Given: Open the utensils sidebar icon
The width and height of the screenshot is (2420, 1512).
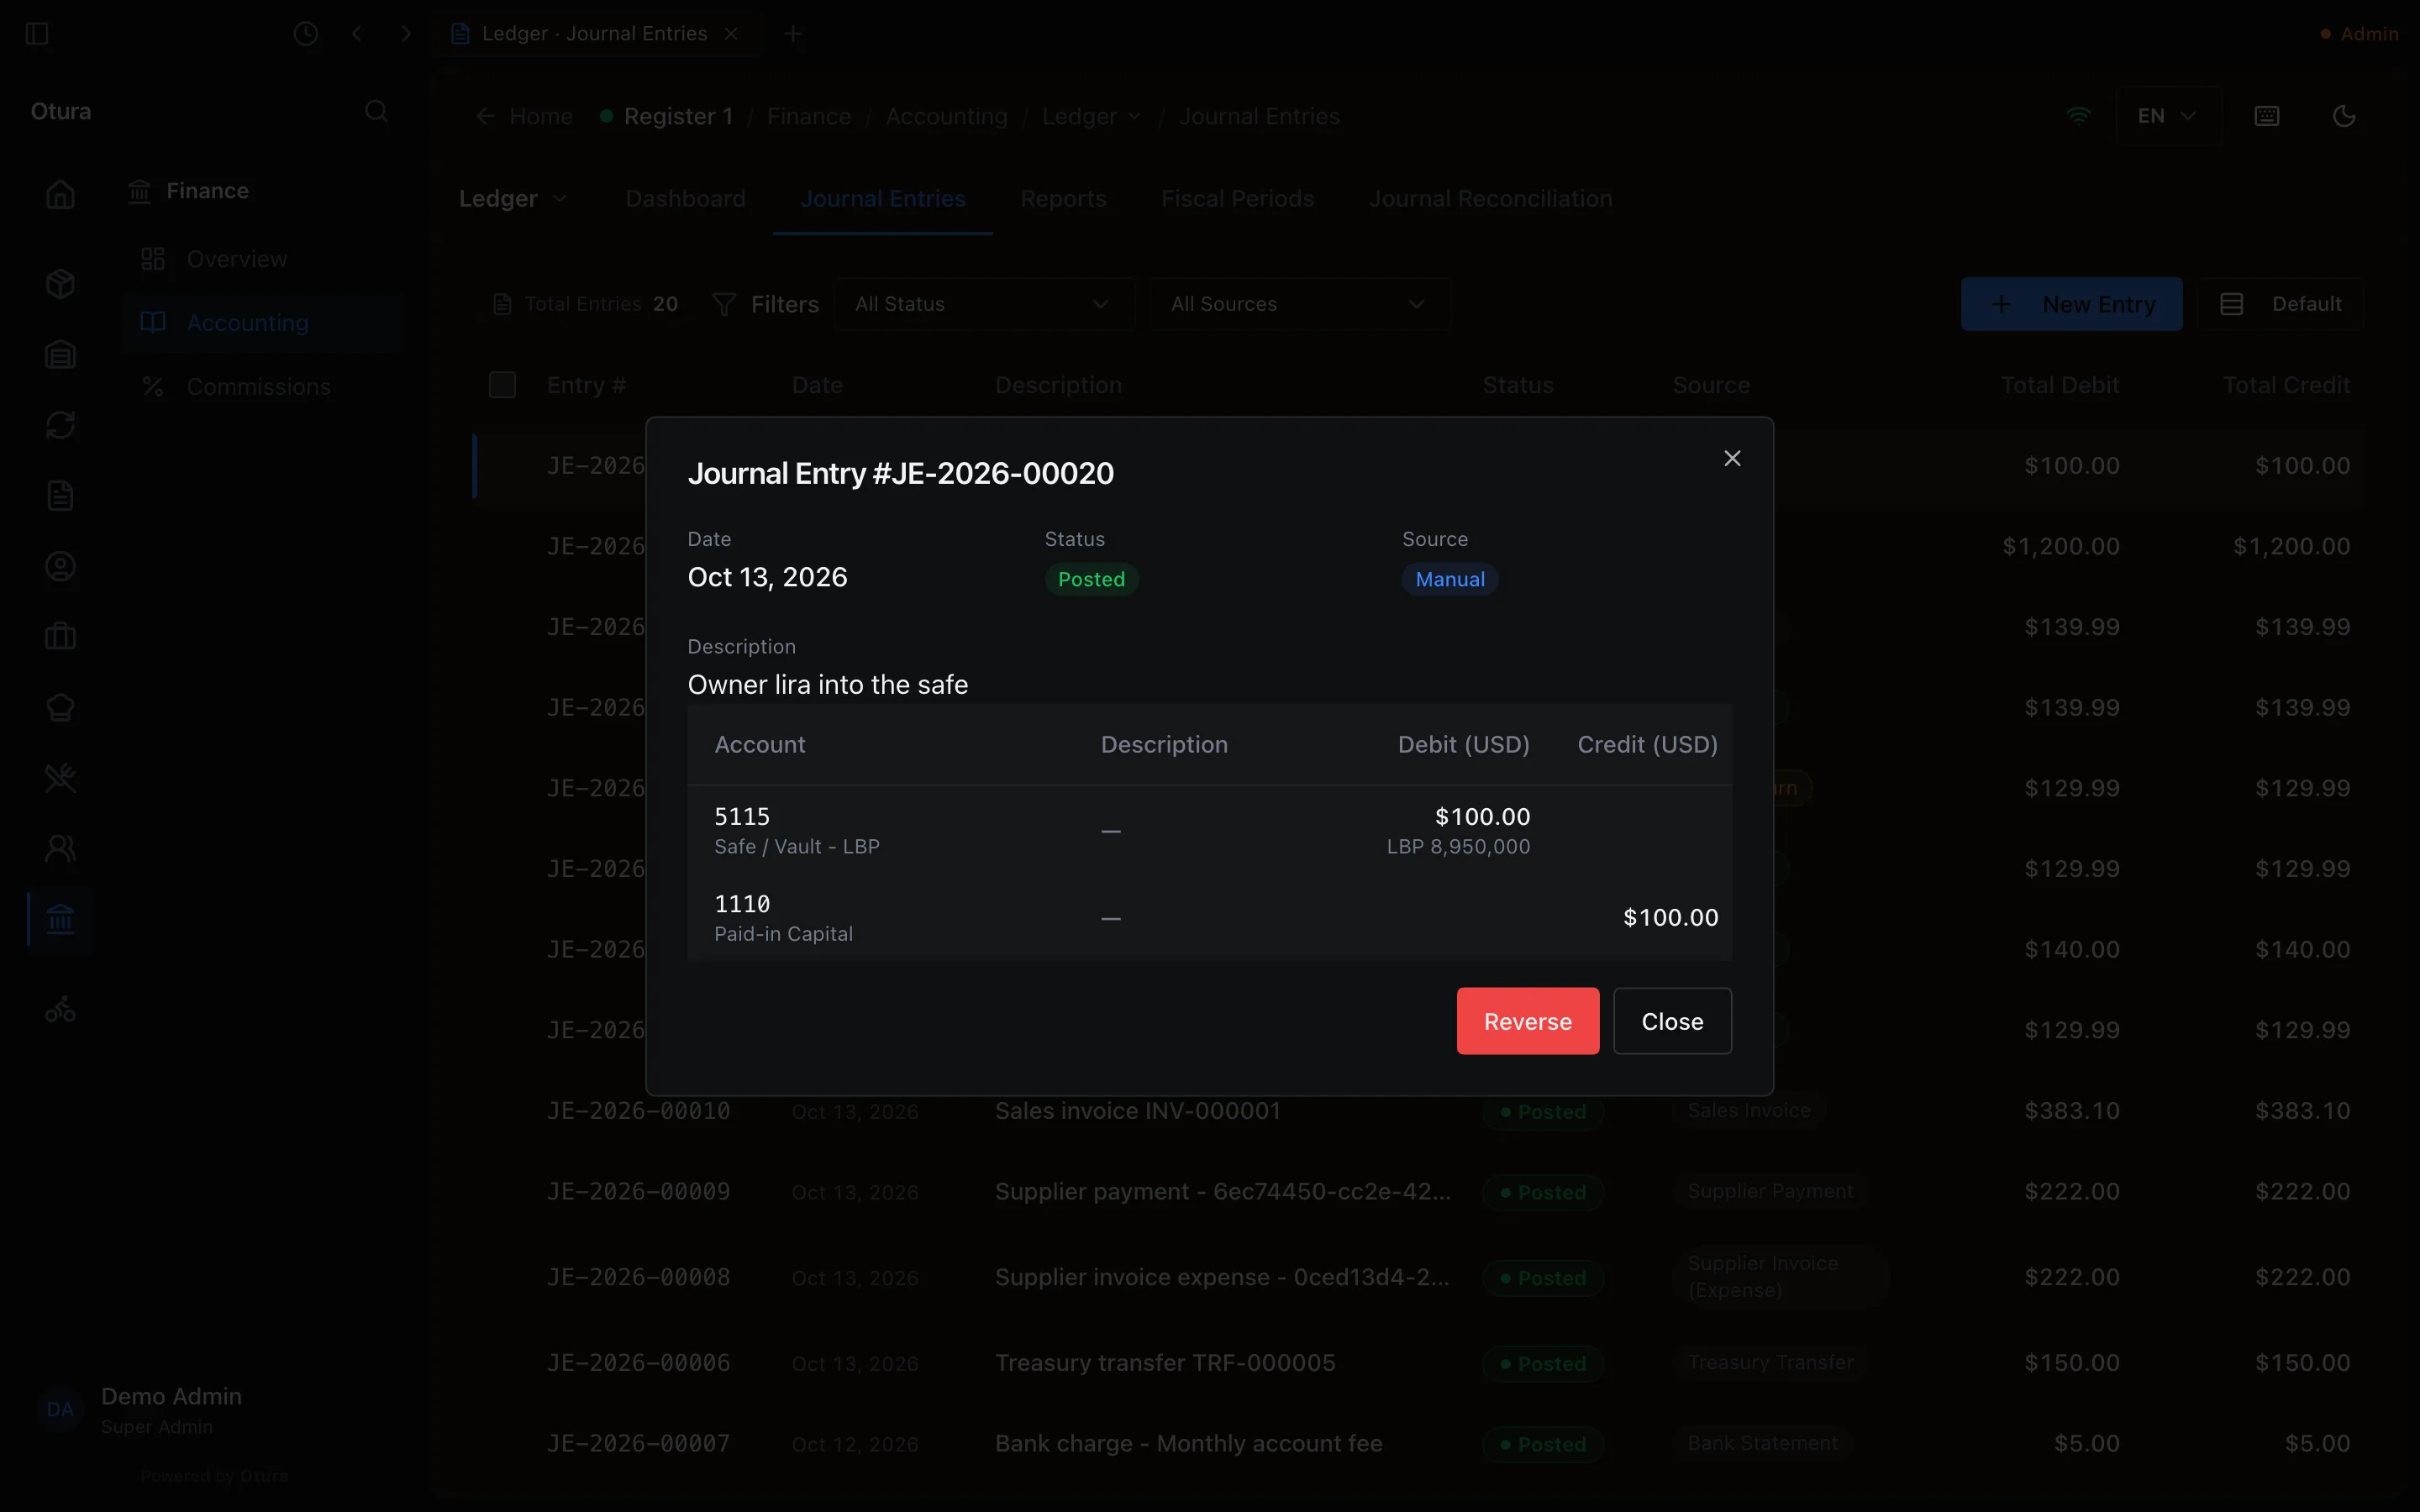Looking at the screenshot, I should [61, 778].
